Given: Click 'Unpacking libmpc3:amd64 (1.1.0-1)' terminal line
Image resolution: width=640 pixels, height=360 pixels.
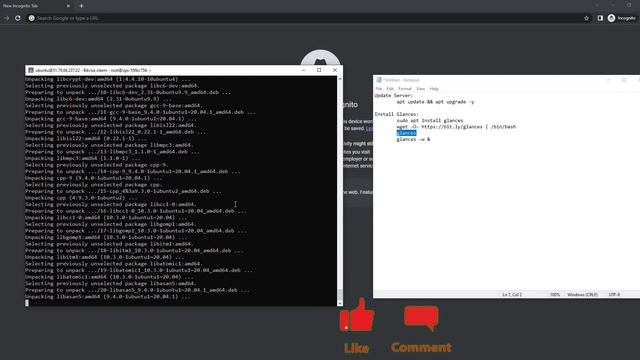Looking at the screenshot, I should click(82, 158).
